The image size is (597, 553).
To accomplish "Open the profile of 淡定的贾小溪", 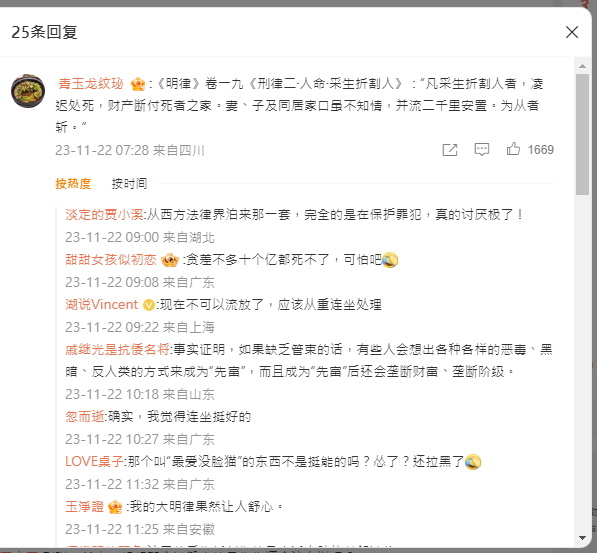I will 104,215.
